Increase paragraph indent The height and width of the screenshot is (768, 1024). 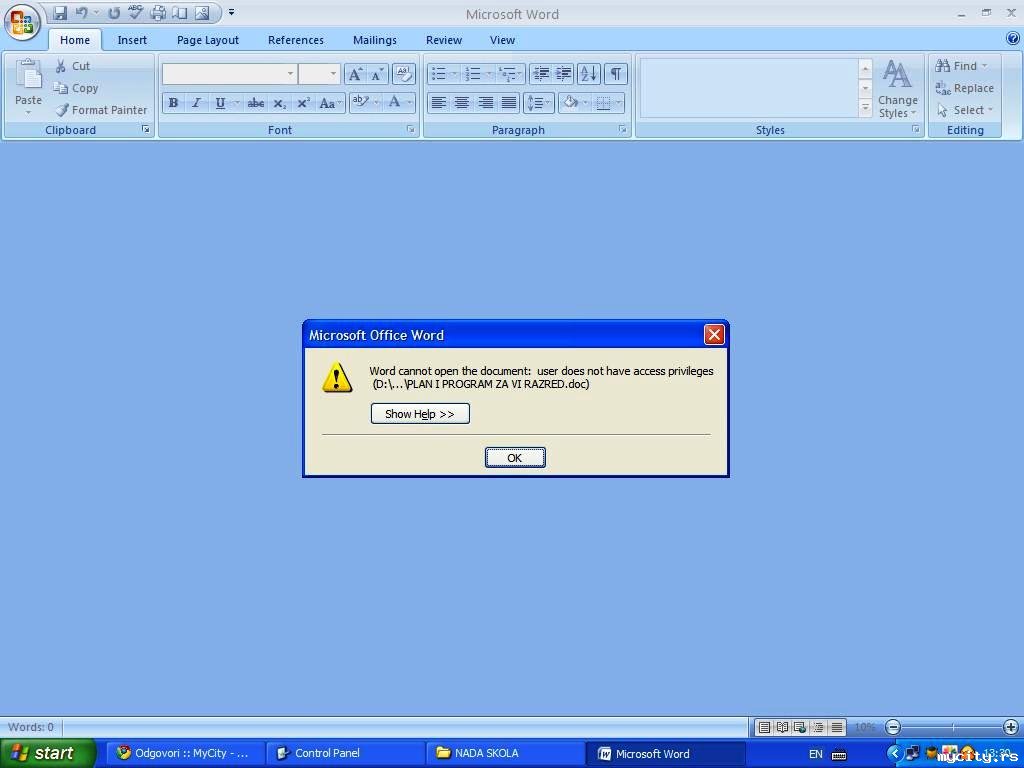pos(564,74)
